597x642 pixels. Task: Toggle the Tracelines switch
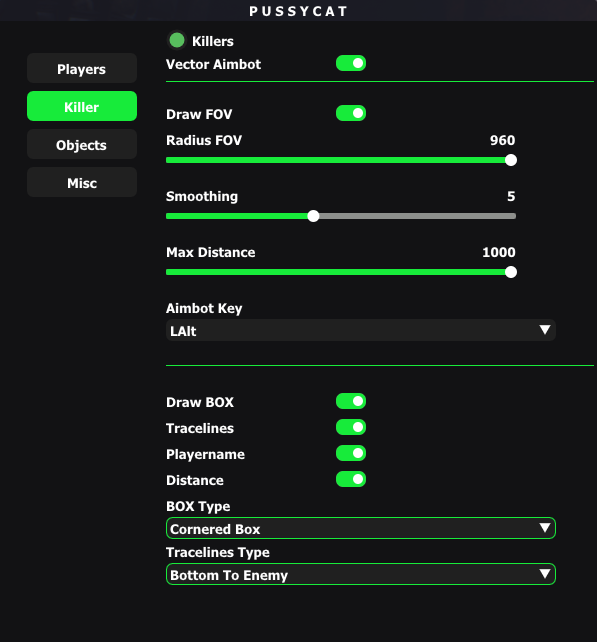[351, 427]
